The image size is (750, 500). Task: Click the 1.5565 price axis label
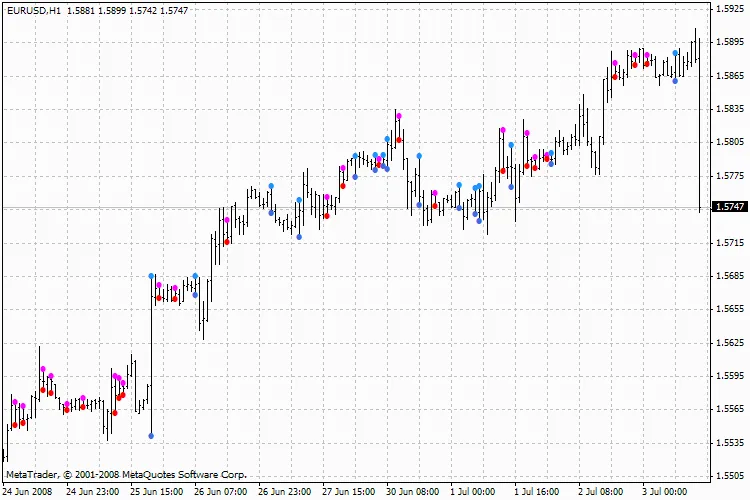coord(729,409)
